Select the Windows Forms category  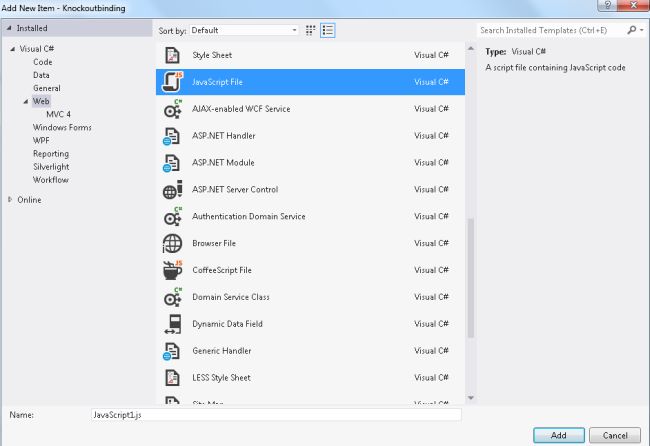[62, 128]
